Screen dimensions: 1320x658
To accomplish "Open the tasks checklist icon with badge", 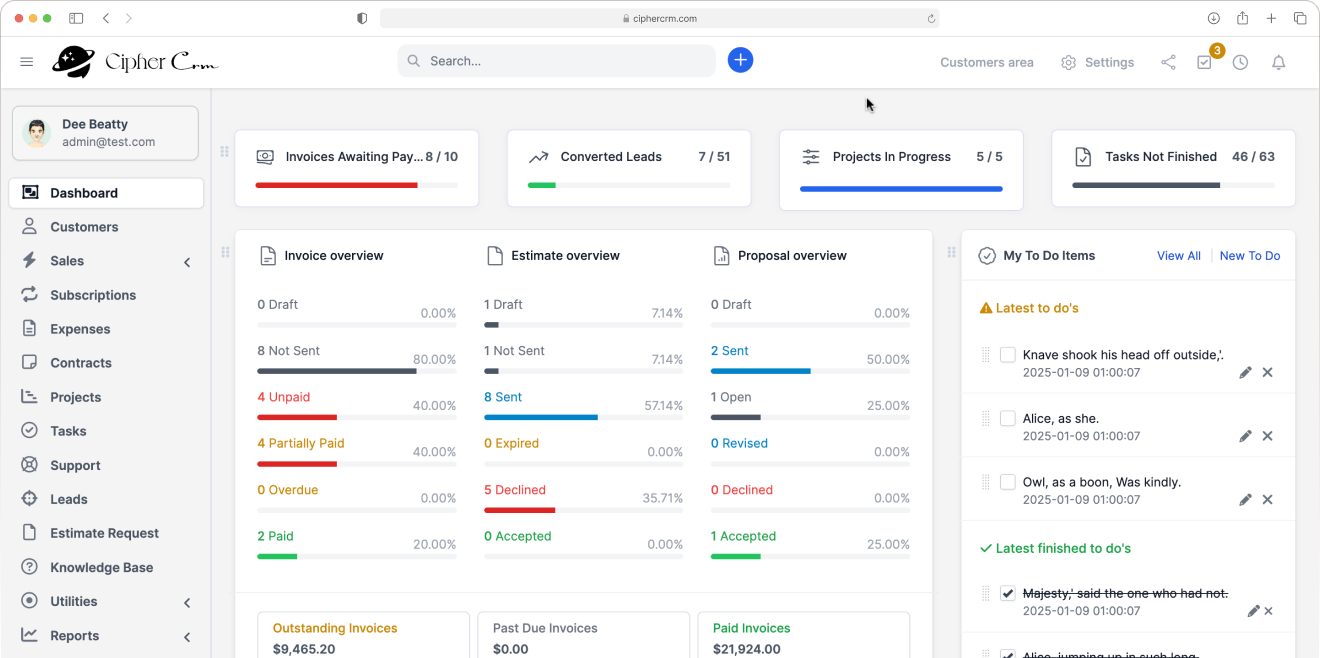I will click(x=1204, y=62).
